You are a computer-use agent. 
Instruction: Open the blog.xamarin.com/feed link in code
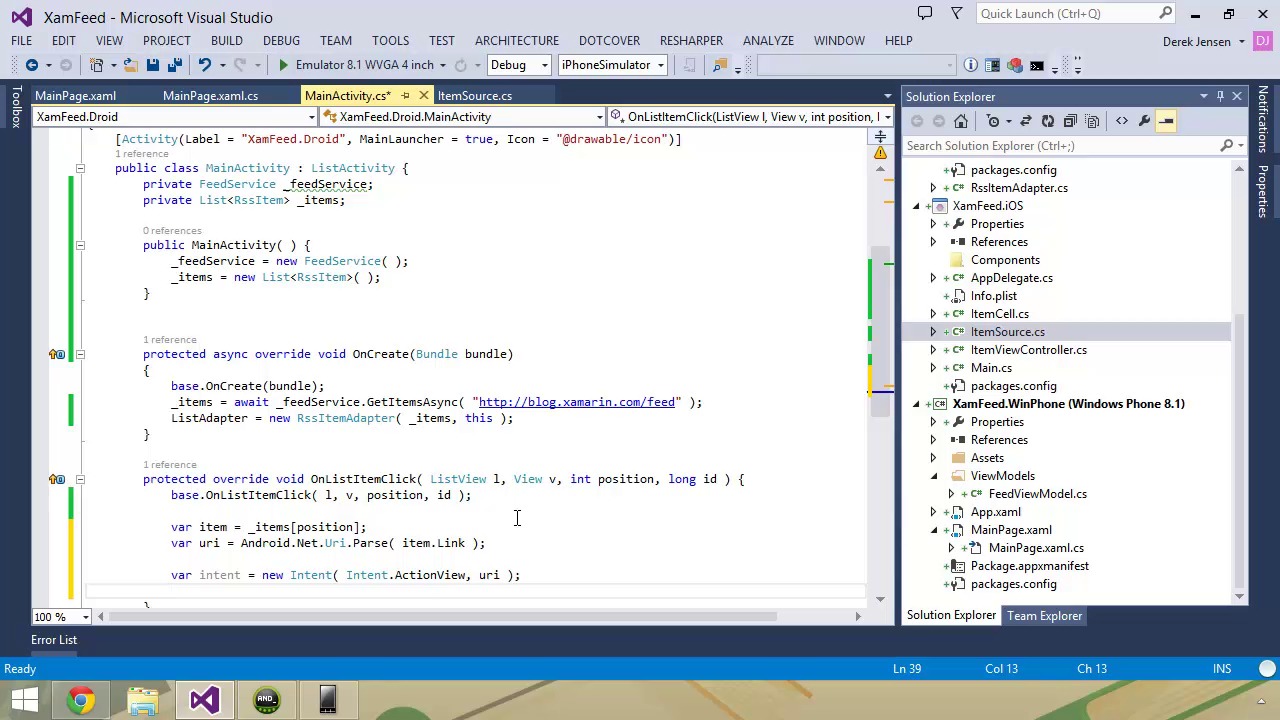[x=576, y=402]
